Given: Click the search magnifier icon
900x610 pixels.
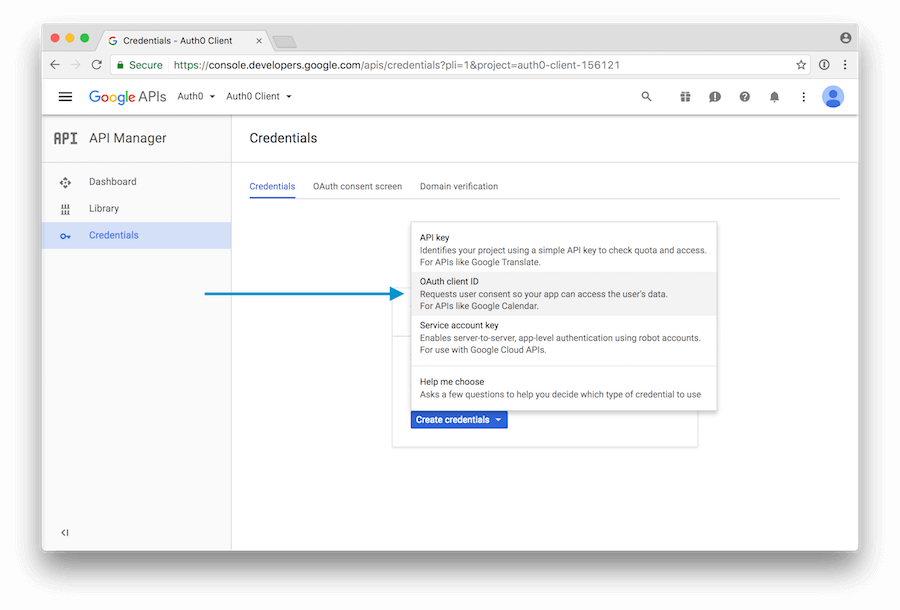Looking at the screenshot, I should coord(646,96).
